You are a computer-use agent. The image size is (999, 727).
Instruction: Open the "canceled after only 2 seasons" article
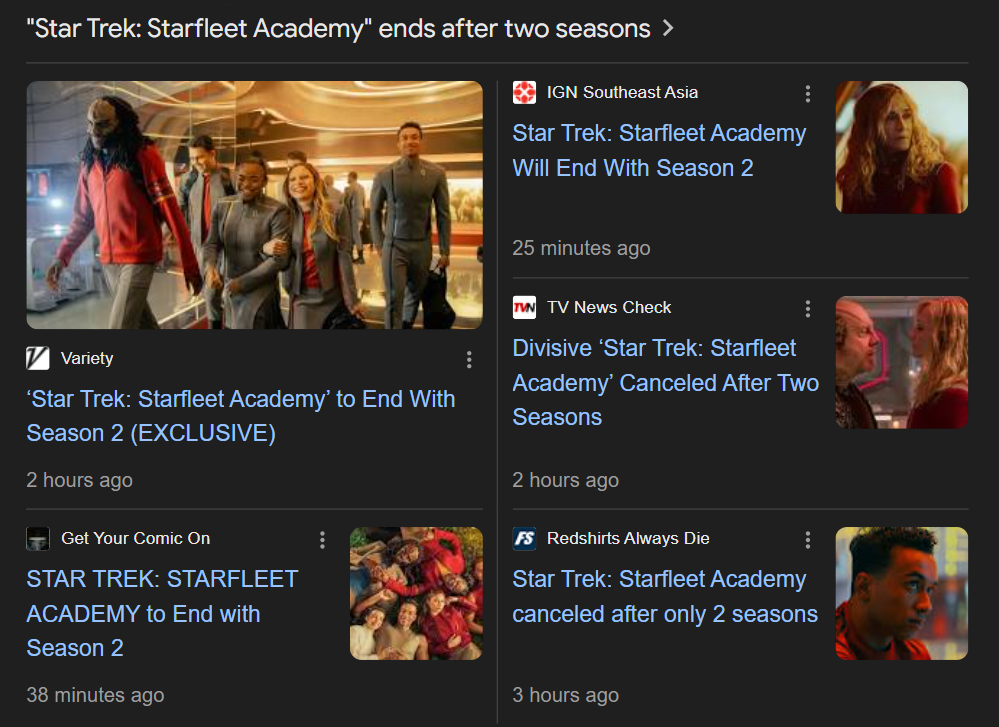[665, 596]
